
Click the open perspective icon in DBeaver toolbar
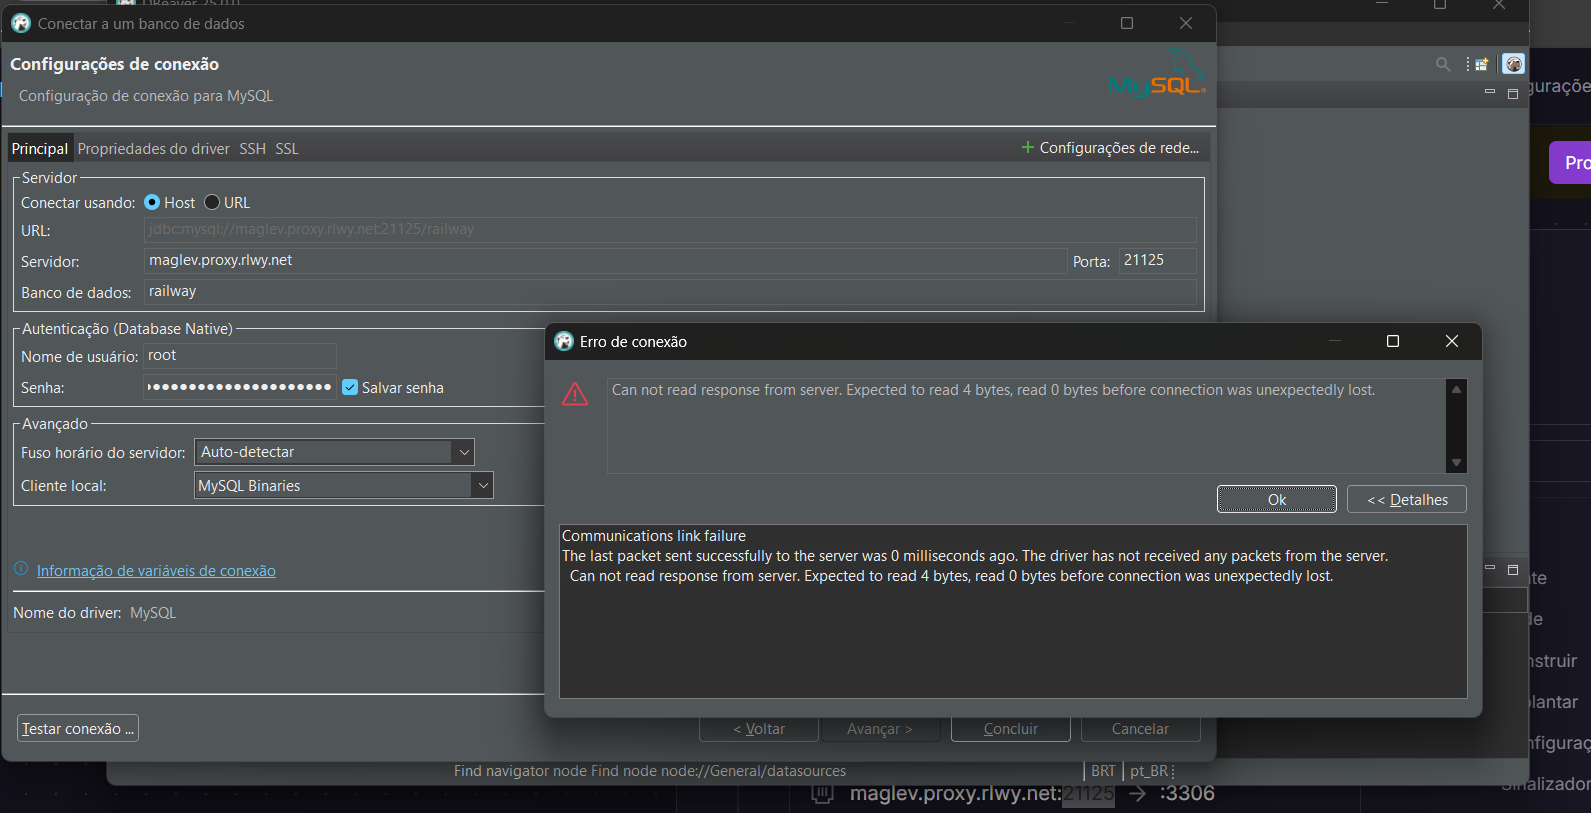[x=1481, y=64]
